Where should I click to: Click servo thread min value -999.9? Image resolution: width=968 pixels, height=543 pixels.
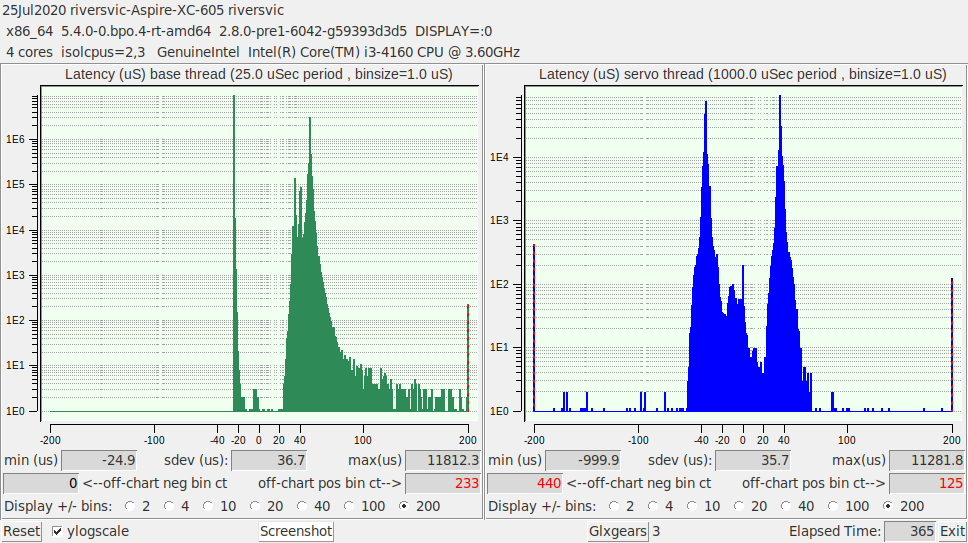click(x=583, y=460)
